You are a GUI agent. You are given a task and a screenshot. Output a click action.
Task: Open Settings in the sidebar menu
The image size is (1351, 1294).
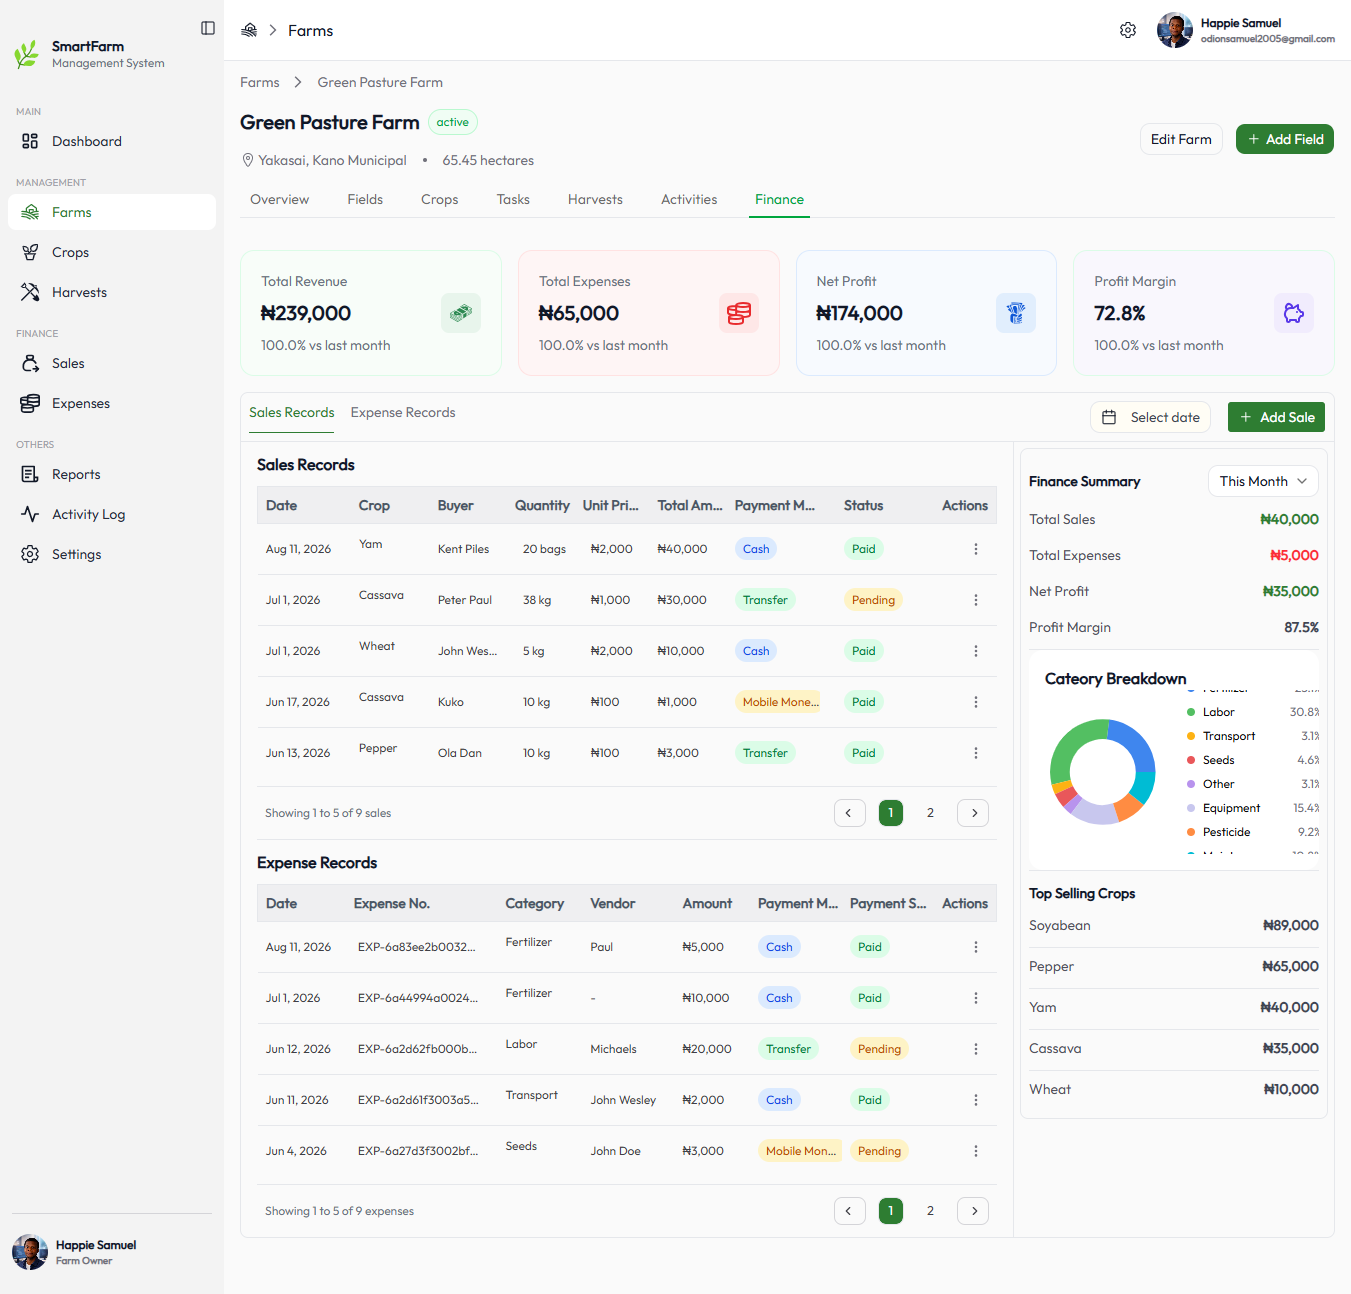pos(112,554)
